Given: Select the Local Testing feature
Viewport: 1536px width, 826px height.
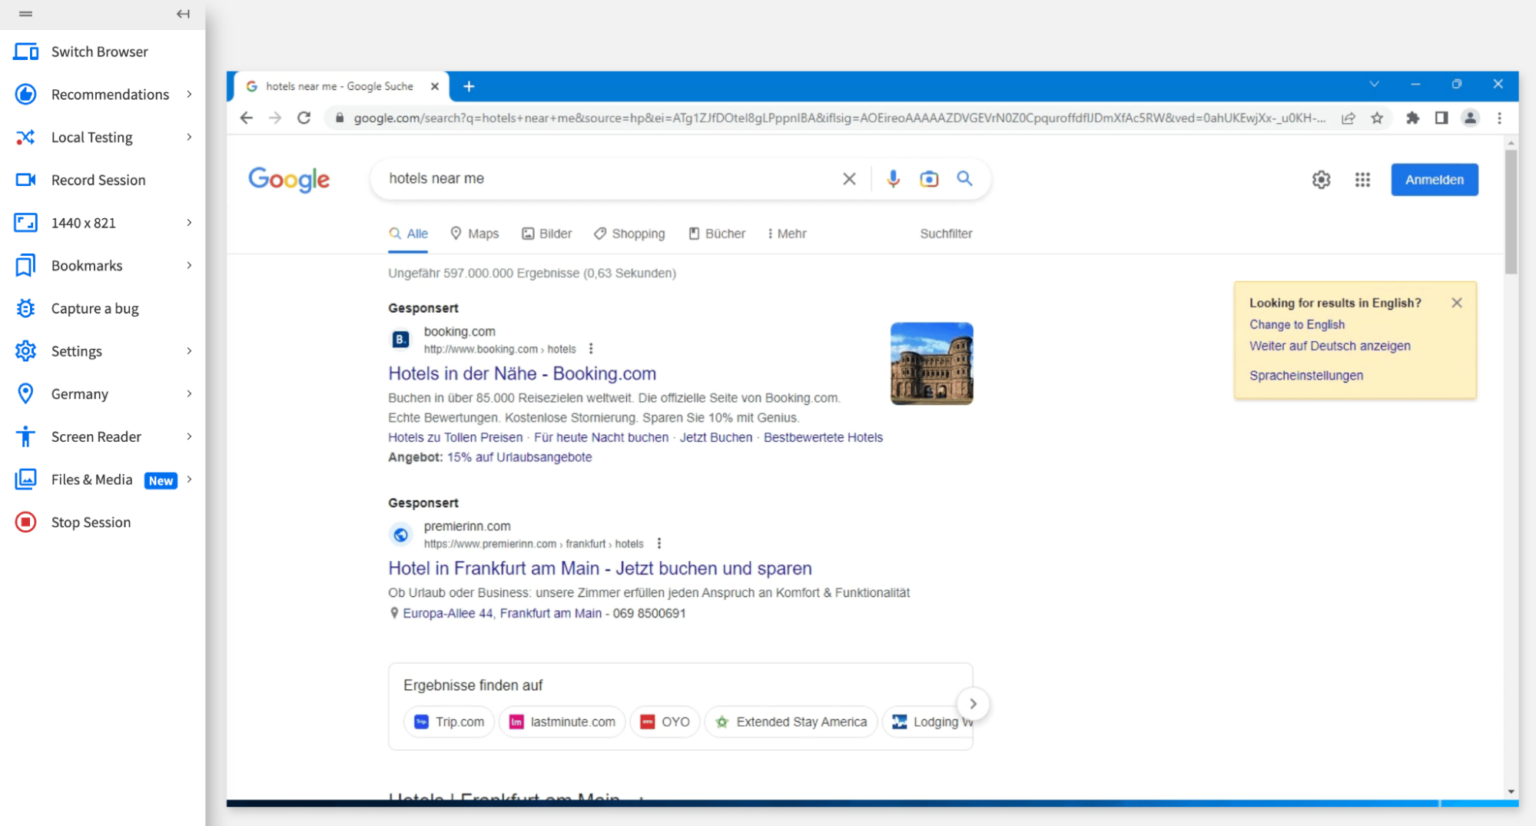Looking at the screenshot, I should pos(92,137).
